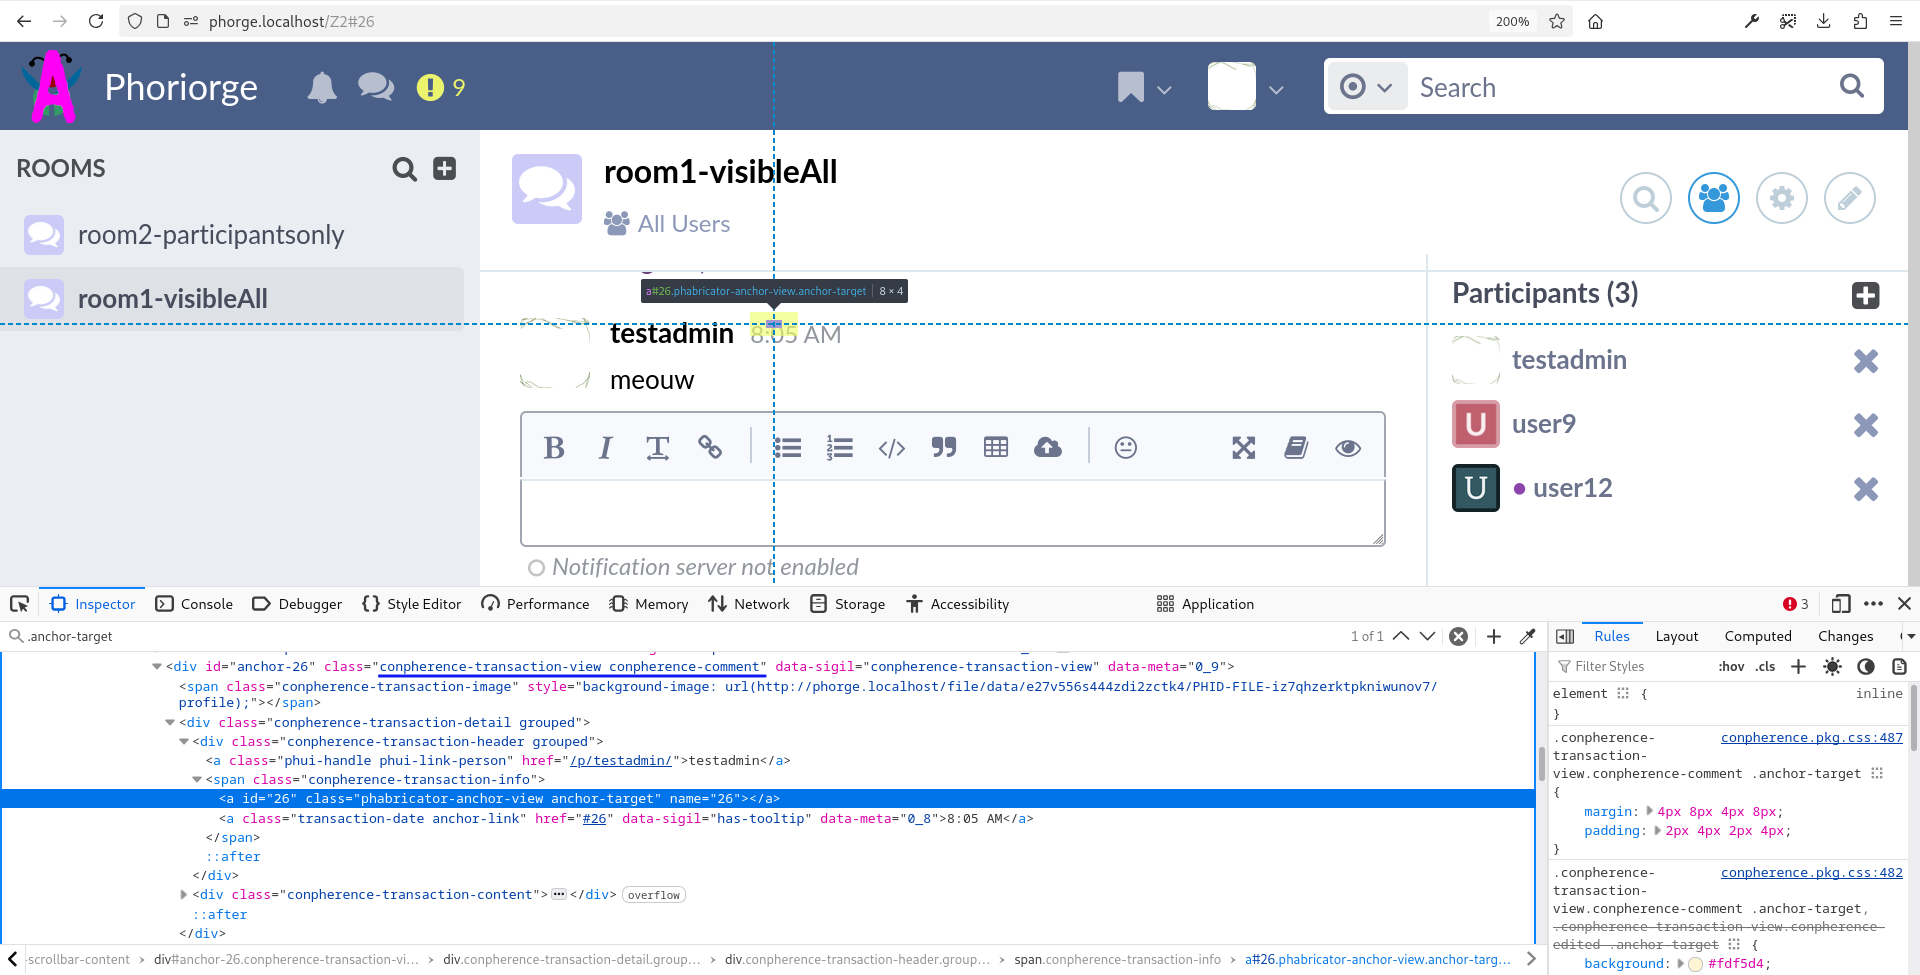This screenshot has width=1920, height=975.
Task: Click the notifications bell icon
Action: (321, 88)
